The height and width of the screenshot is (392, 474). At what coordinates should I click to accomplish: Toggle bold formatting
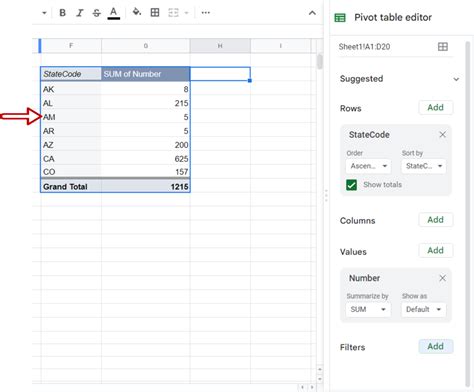tap(62, 13)
